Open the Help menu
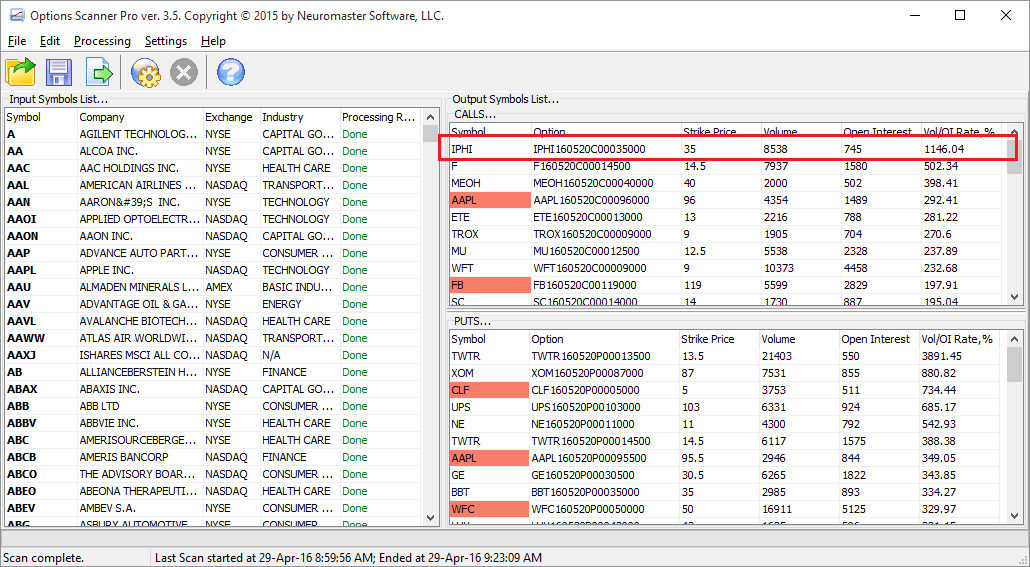This screenshot has height=567, width=1030. coord(213,41)
